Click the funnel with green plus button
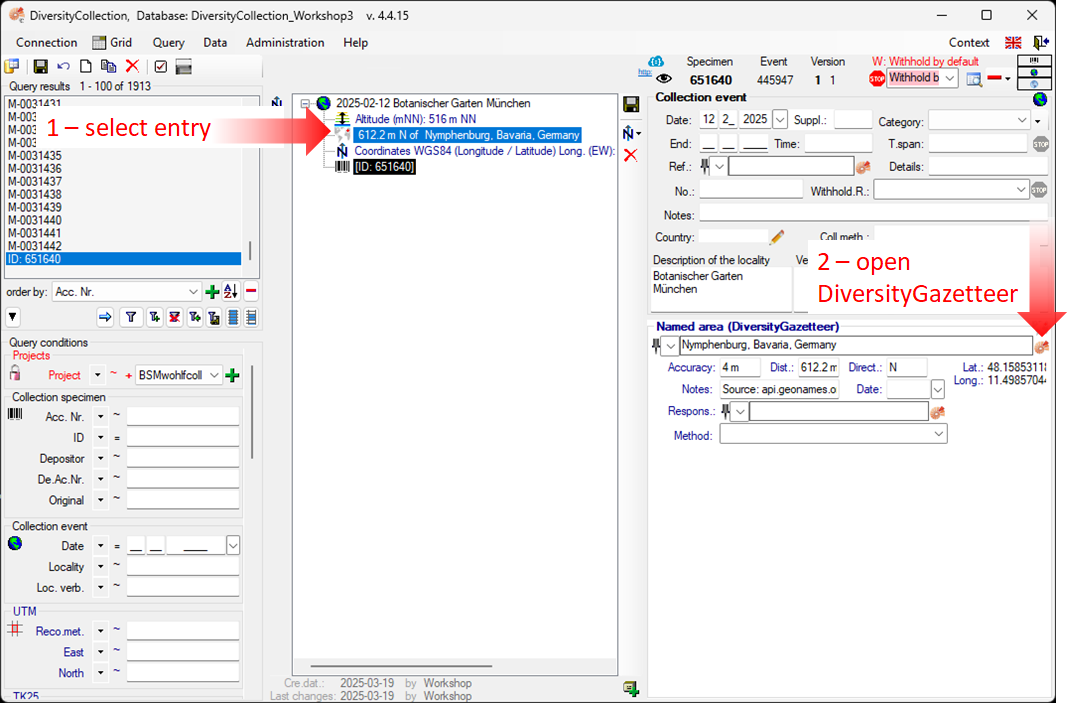 pyautogui.click(x=154, y=317)
